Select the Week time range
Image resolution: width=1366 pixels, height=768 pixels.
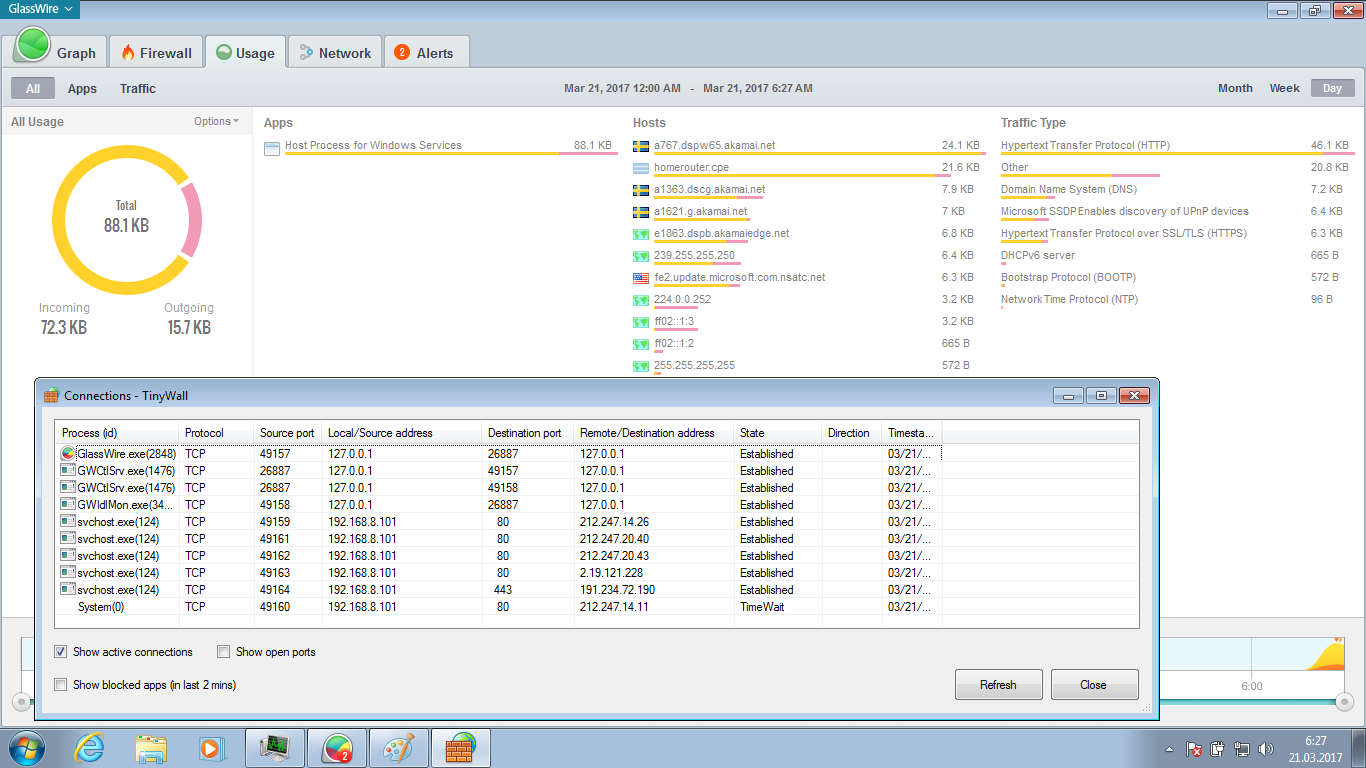(1284, 88)
